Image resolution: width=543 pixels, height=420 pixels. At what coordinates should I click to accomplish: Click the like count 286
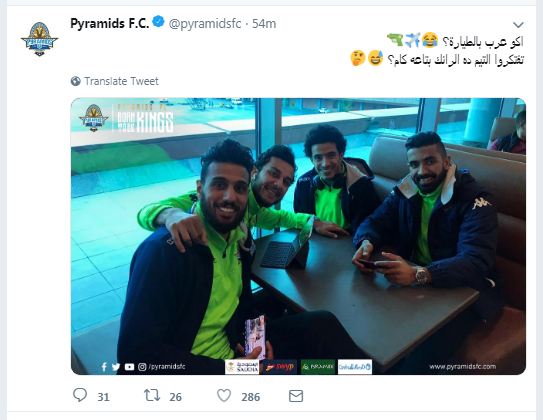click(250, 397)
